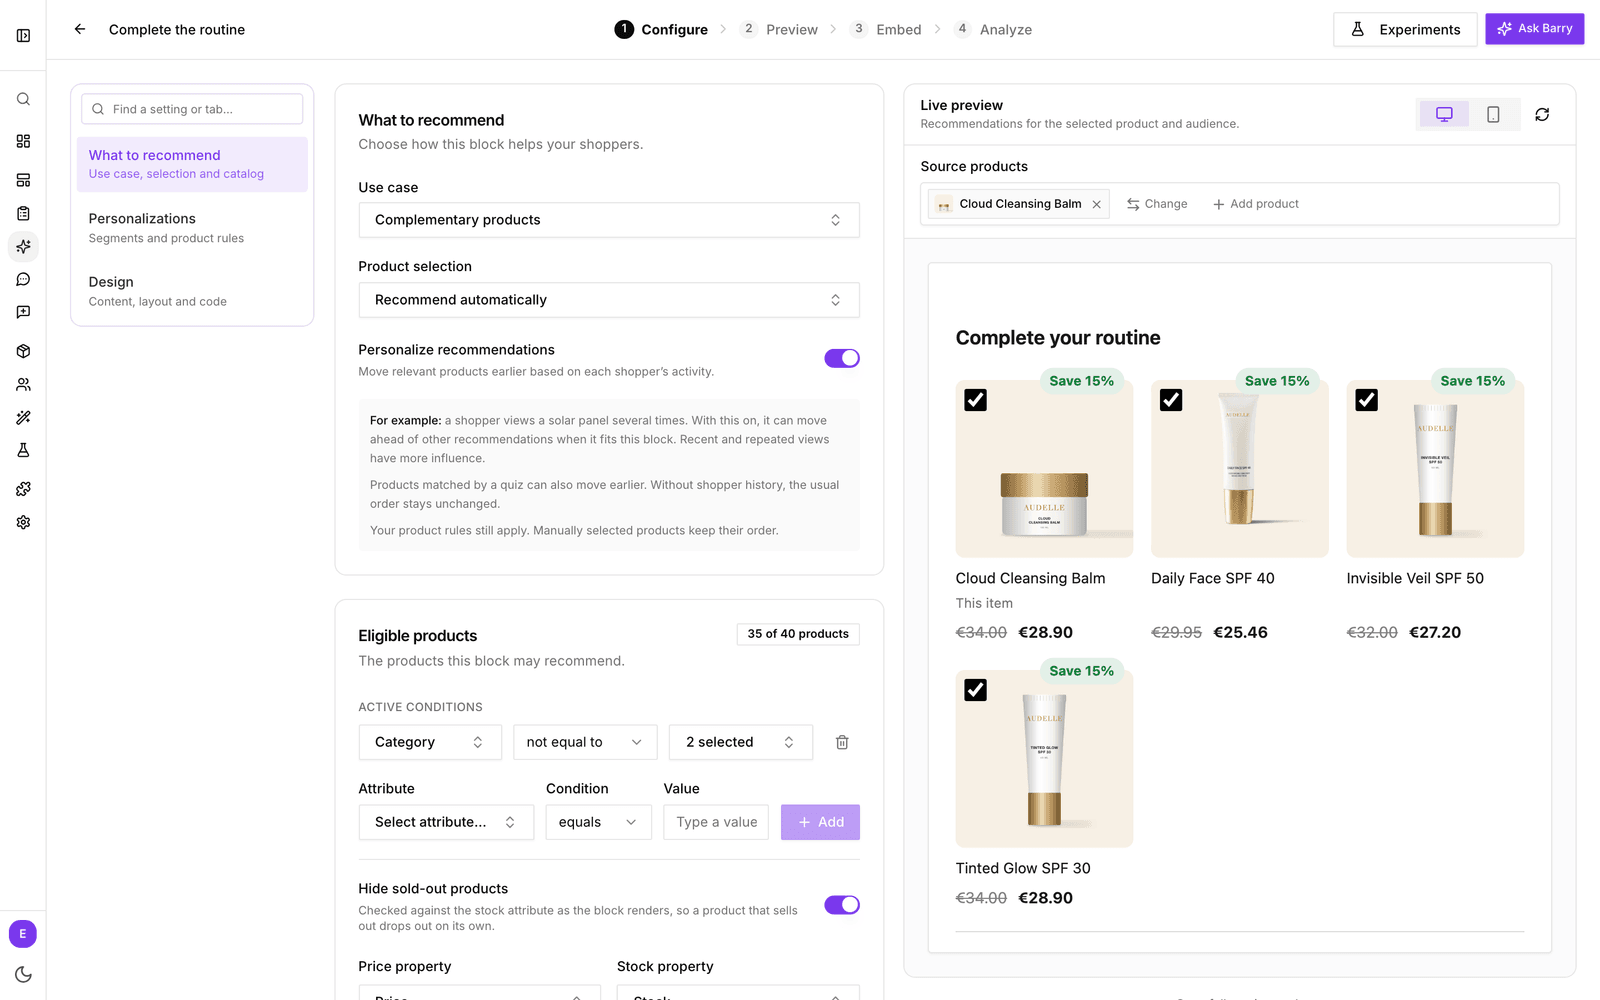Select the What to recommend tab
This screenshot has width=1600, height=1000.
coord(192,164)
